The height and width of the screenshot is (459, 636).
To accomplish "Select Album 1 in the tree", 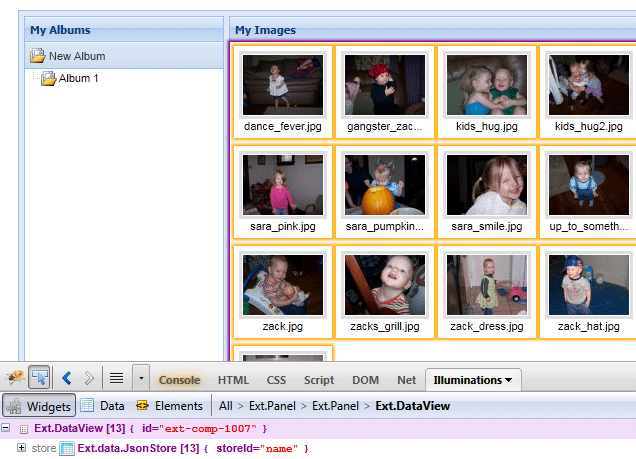I will pyautogui.click(x=78, y=78).
